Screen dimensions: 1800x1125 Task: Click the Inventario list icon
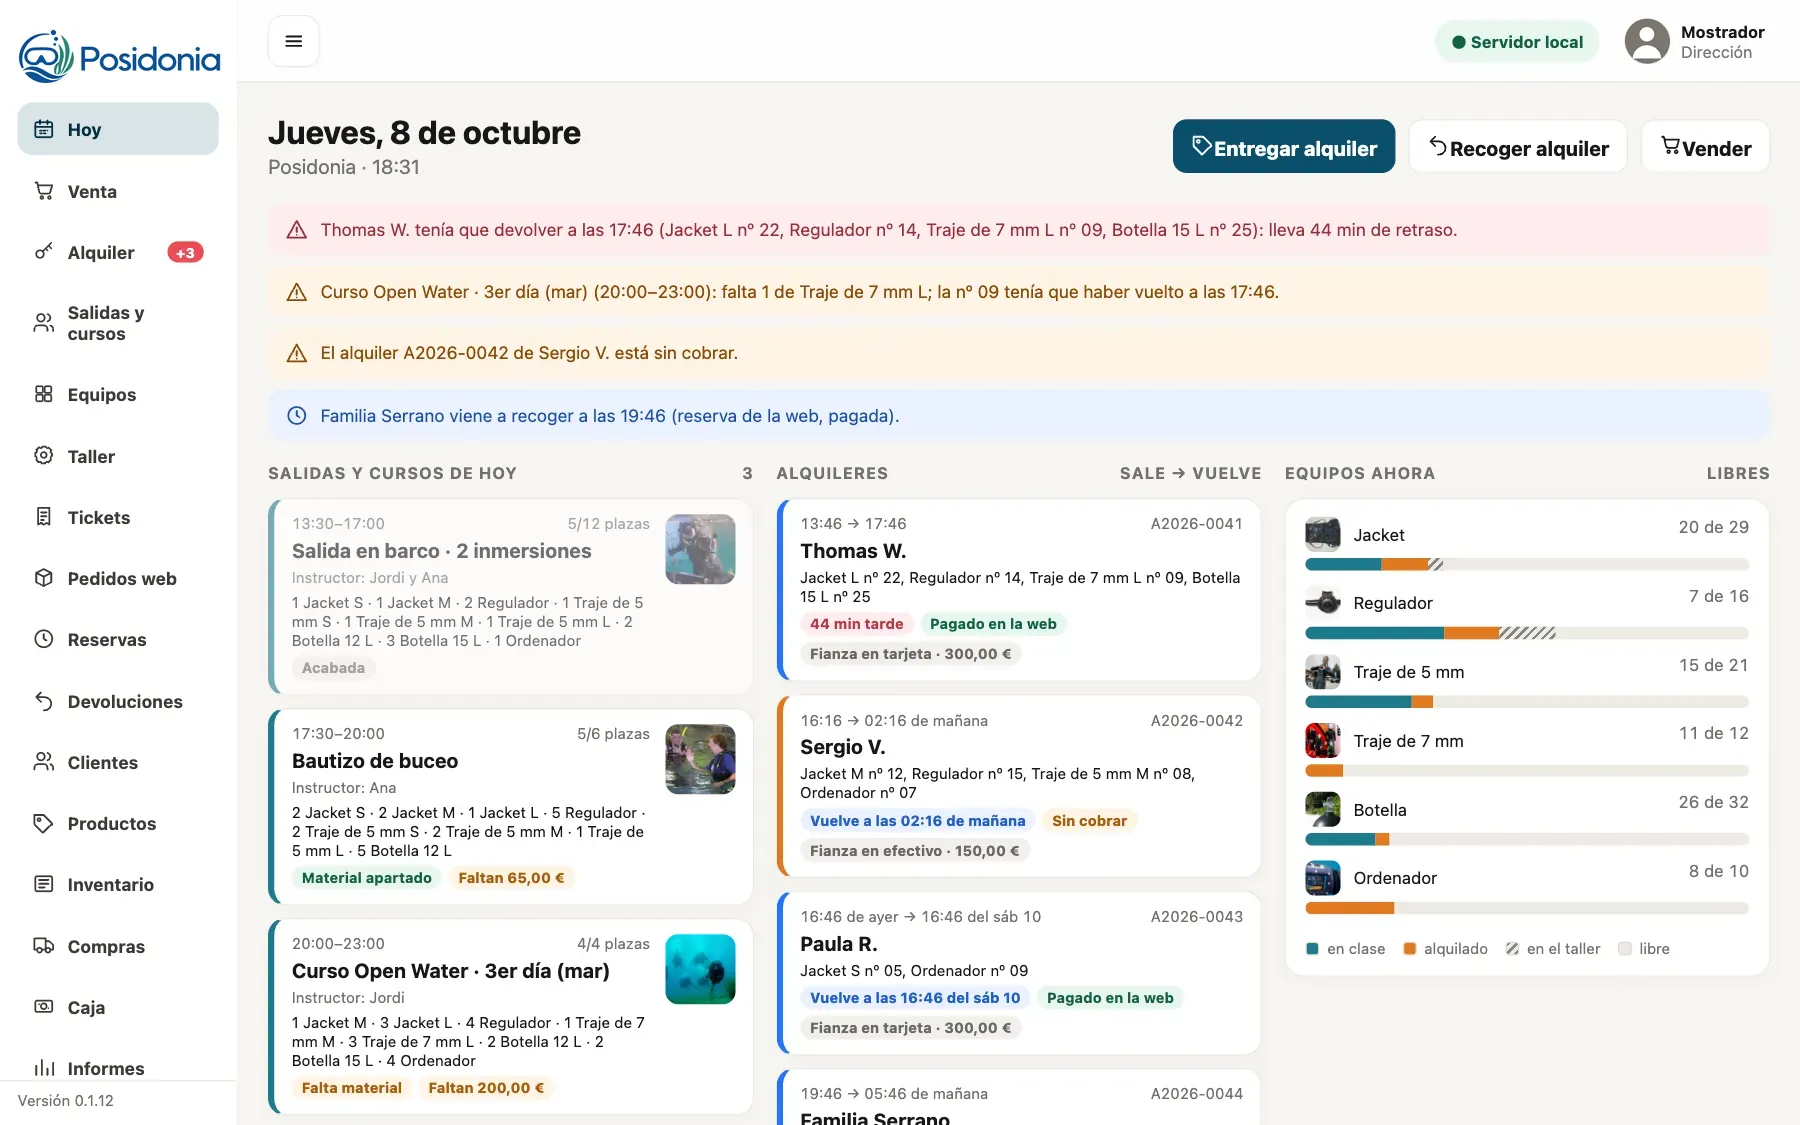[x=44, y=884]
